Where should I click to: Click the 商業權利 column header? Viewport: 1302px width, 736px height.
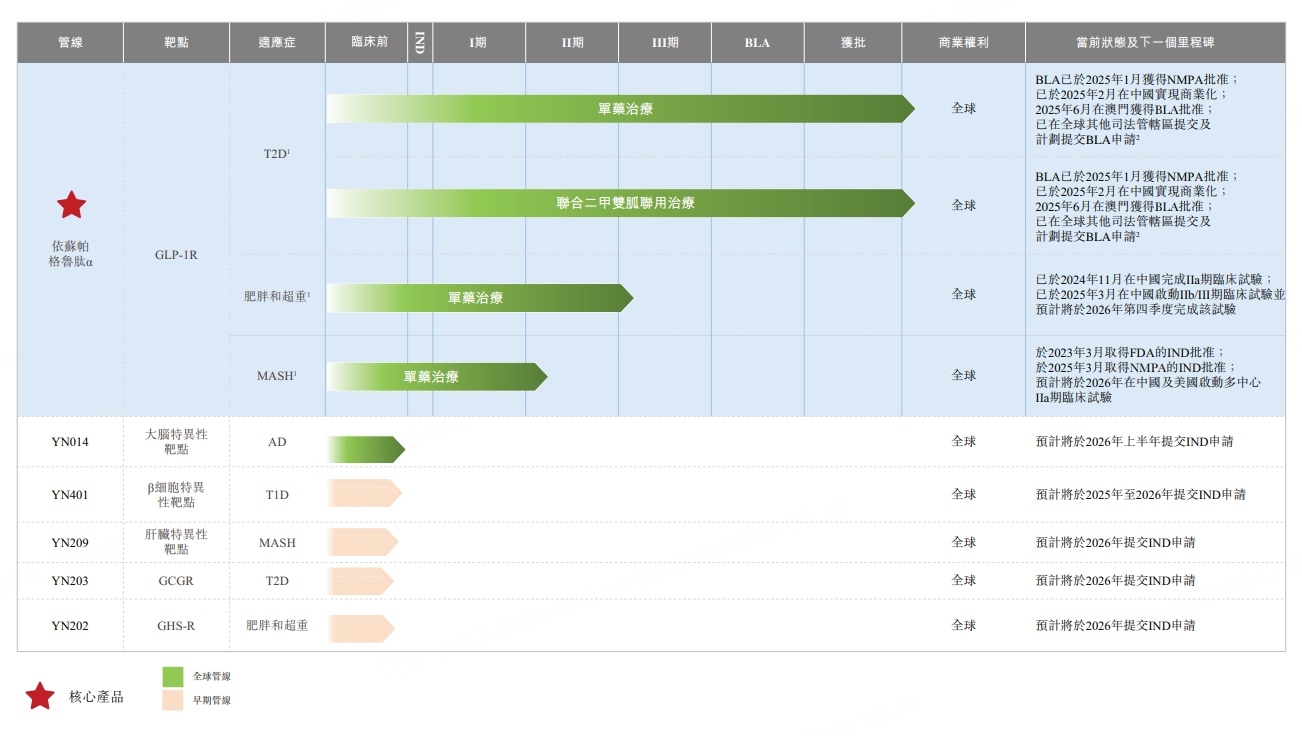(964, 43)
